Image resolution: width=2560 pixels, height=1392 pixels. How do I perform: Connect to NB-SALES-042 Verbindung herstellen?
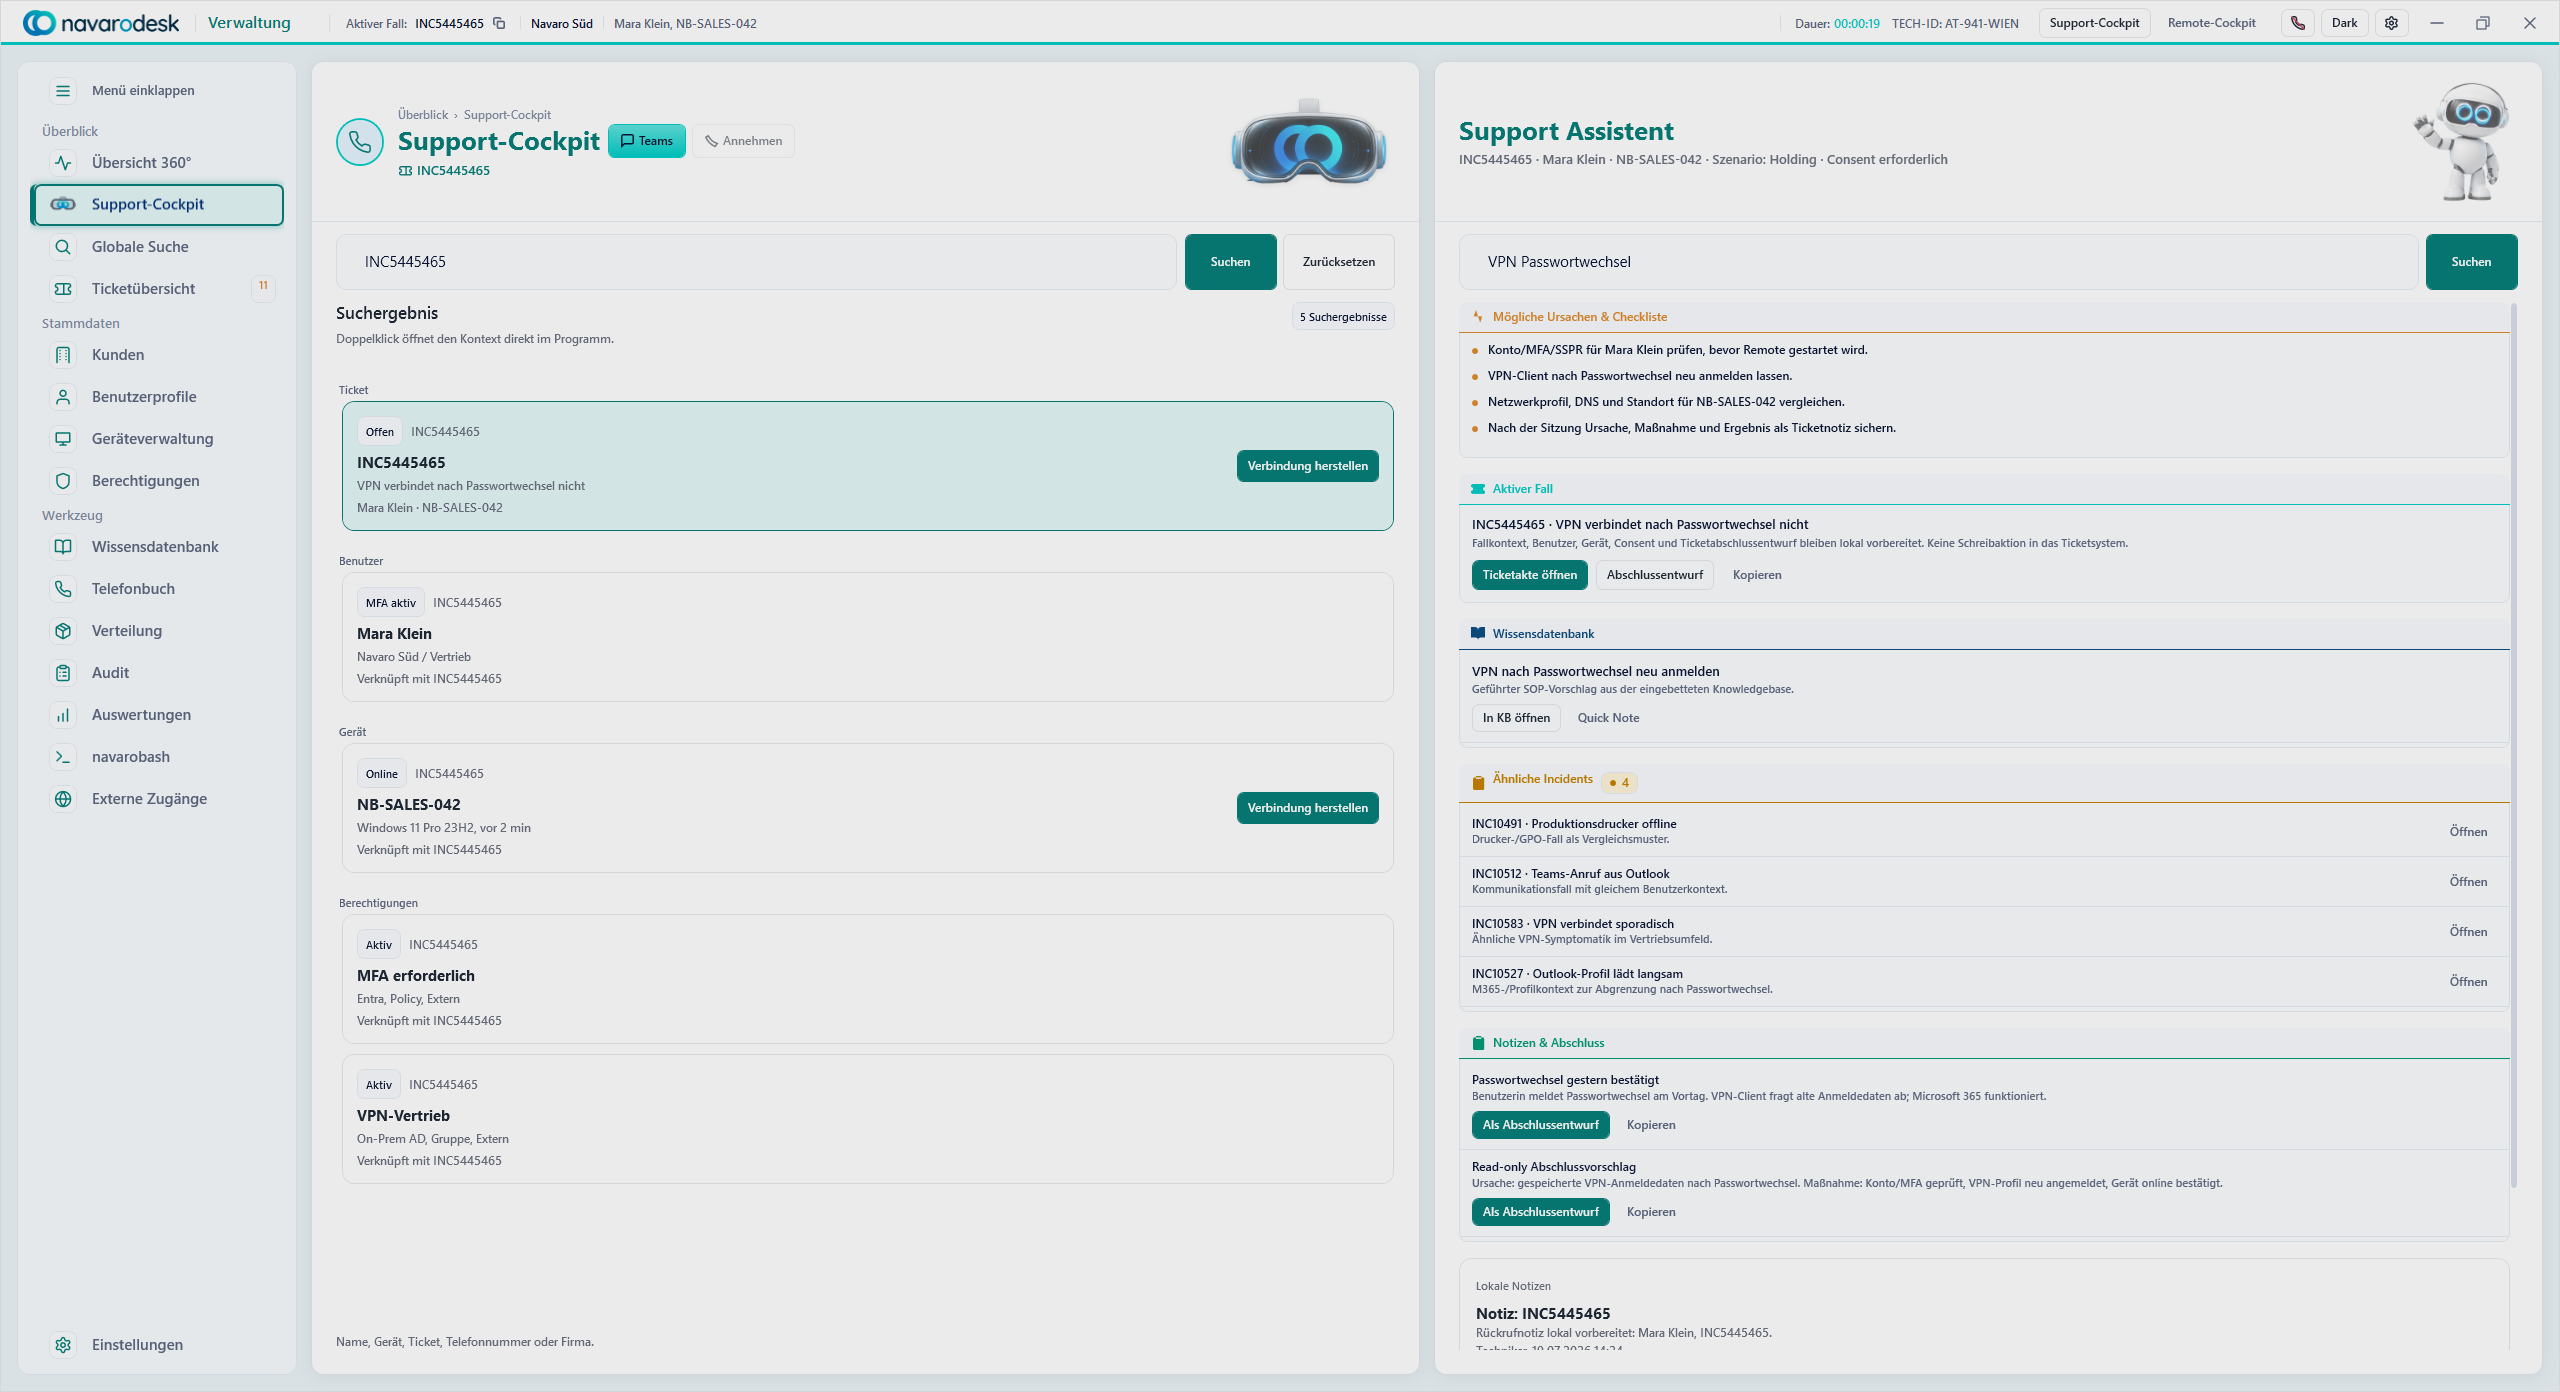pyautogui.click(x=1307, y=808)
